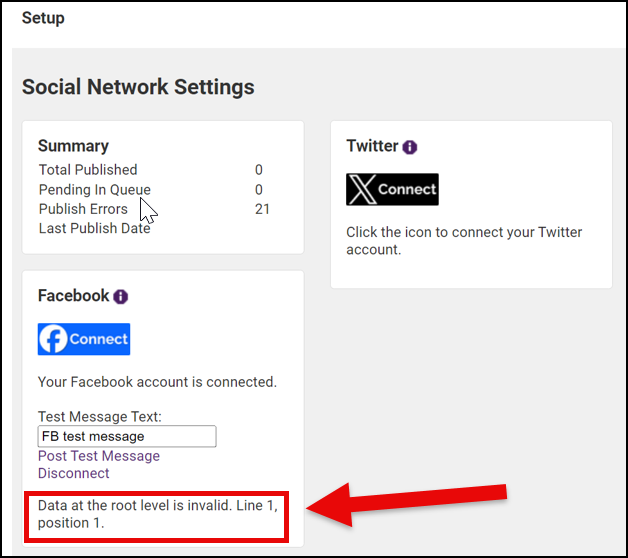Click the Facebook card heading
Screen dimensions: 628x558
[x=73, y=296]
